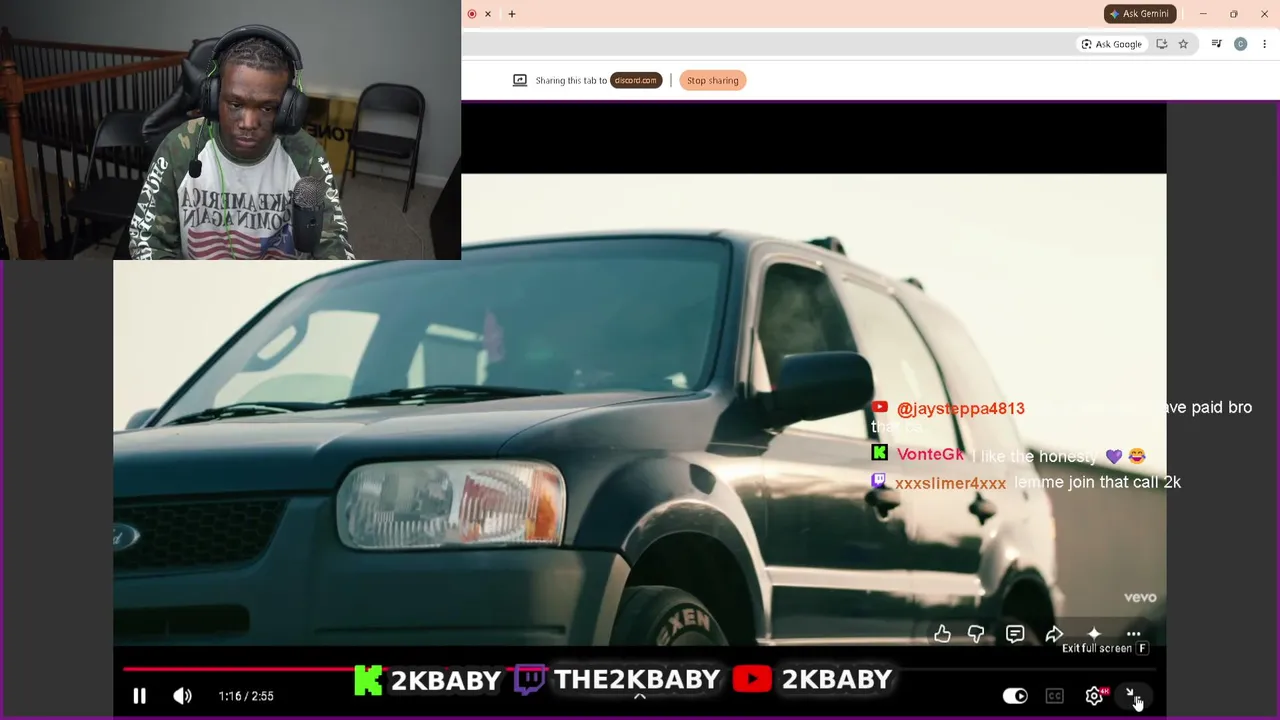Seek along the red video progress bar
The width and height of the screenshot is (1280, 720).
[640, 670]
